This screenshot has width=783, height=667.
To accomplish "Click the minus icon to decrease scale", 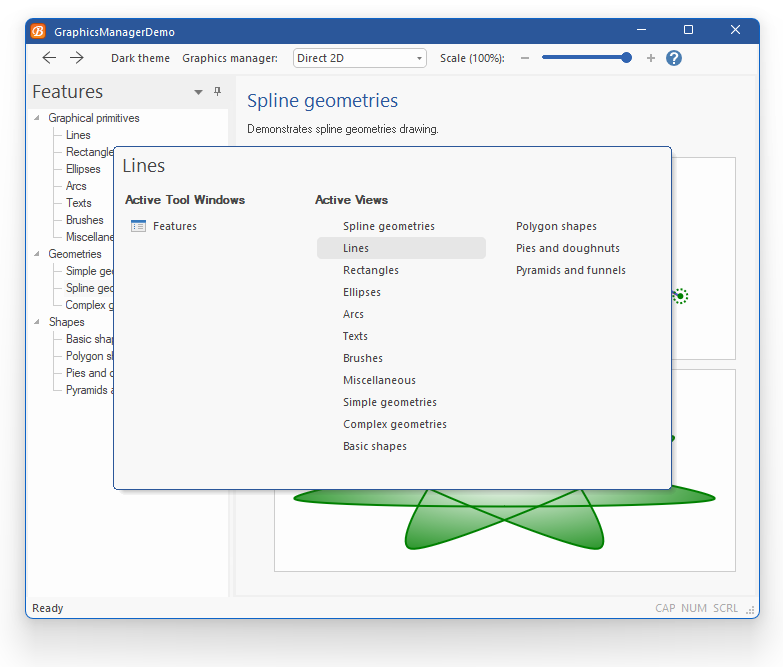I will [525, 58].
